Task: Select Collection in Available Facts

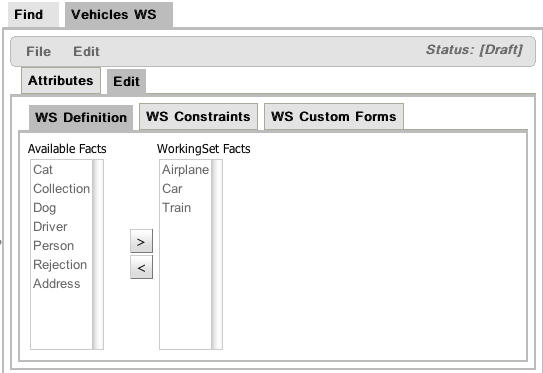Action: (x=62, y=189)
